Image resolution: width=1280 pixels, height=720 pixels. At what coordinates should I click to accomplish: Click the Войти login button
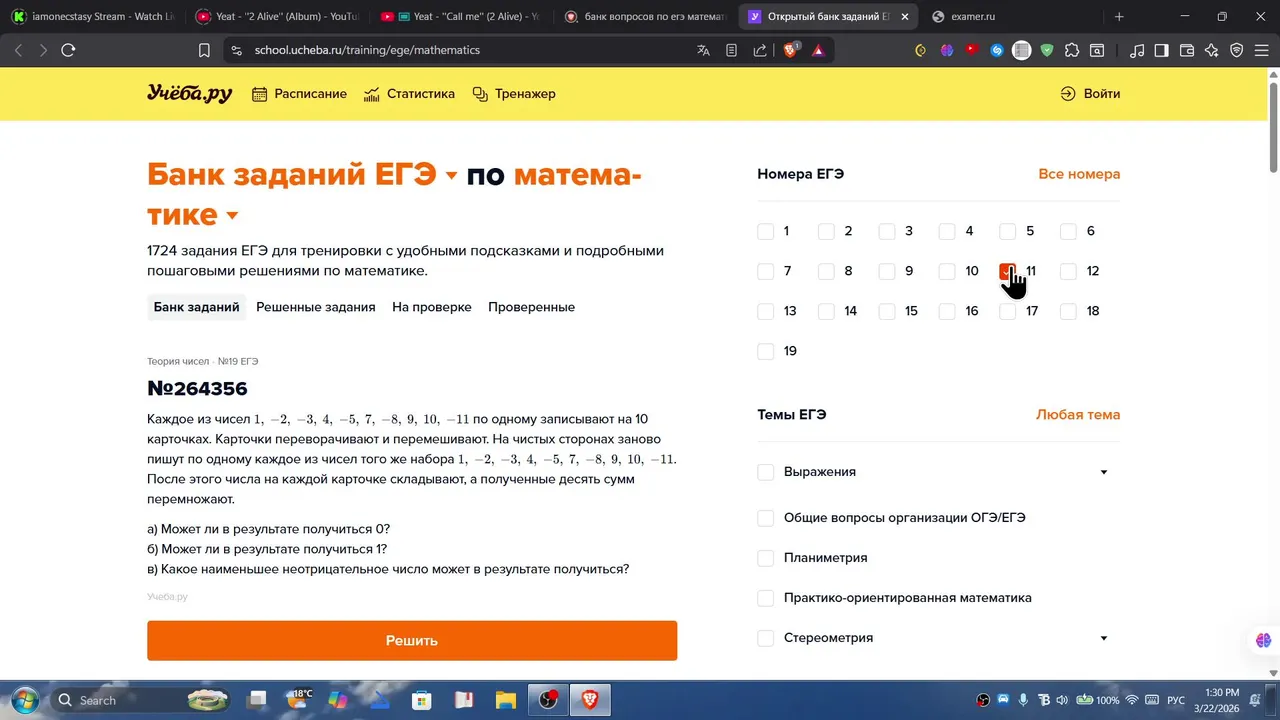(x=1090, y=94)
